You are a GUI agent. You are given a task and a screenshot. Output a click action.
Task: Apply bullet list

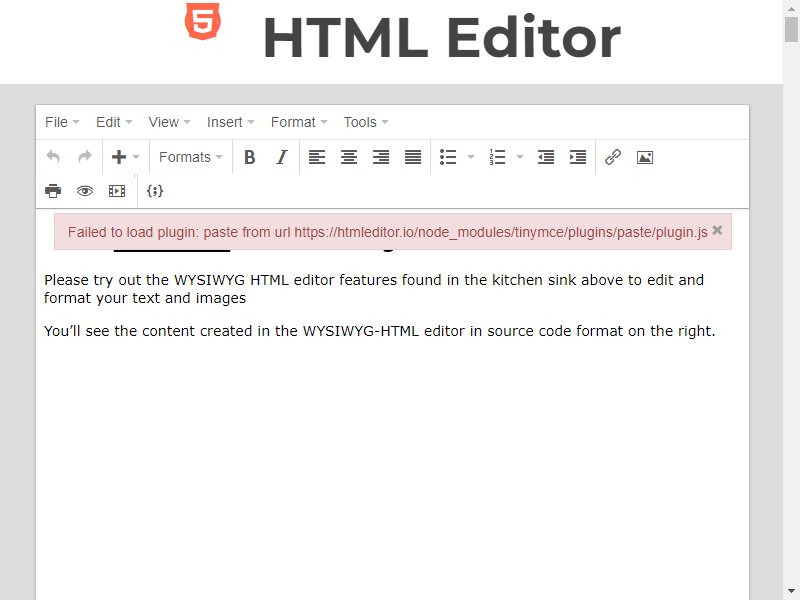coord(448,157)
